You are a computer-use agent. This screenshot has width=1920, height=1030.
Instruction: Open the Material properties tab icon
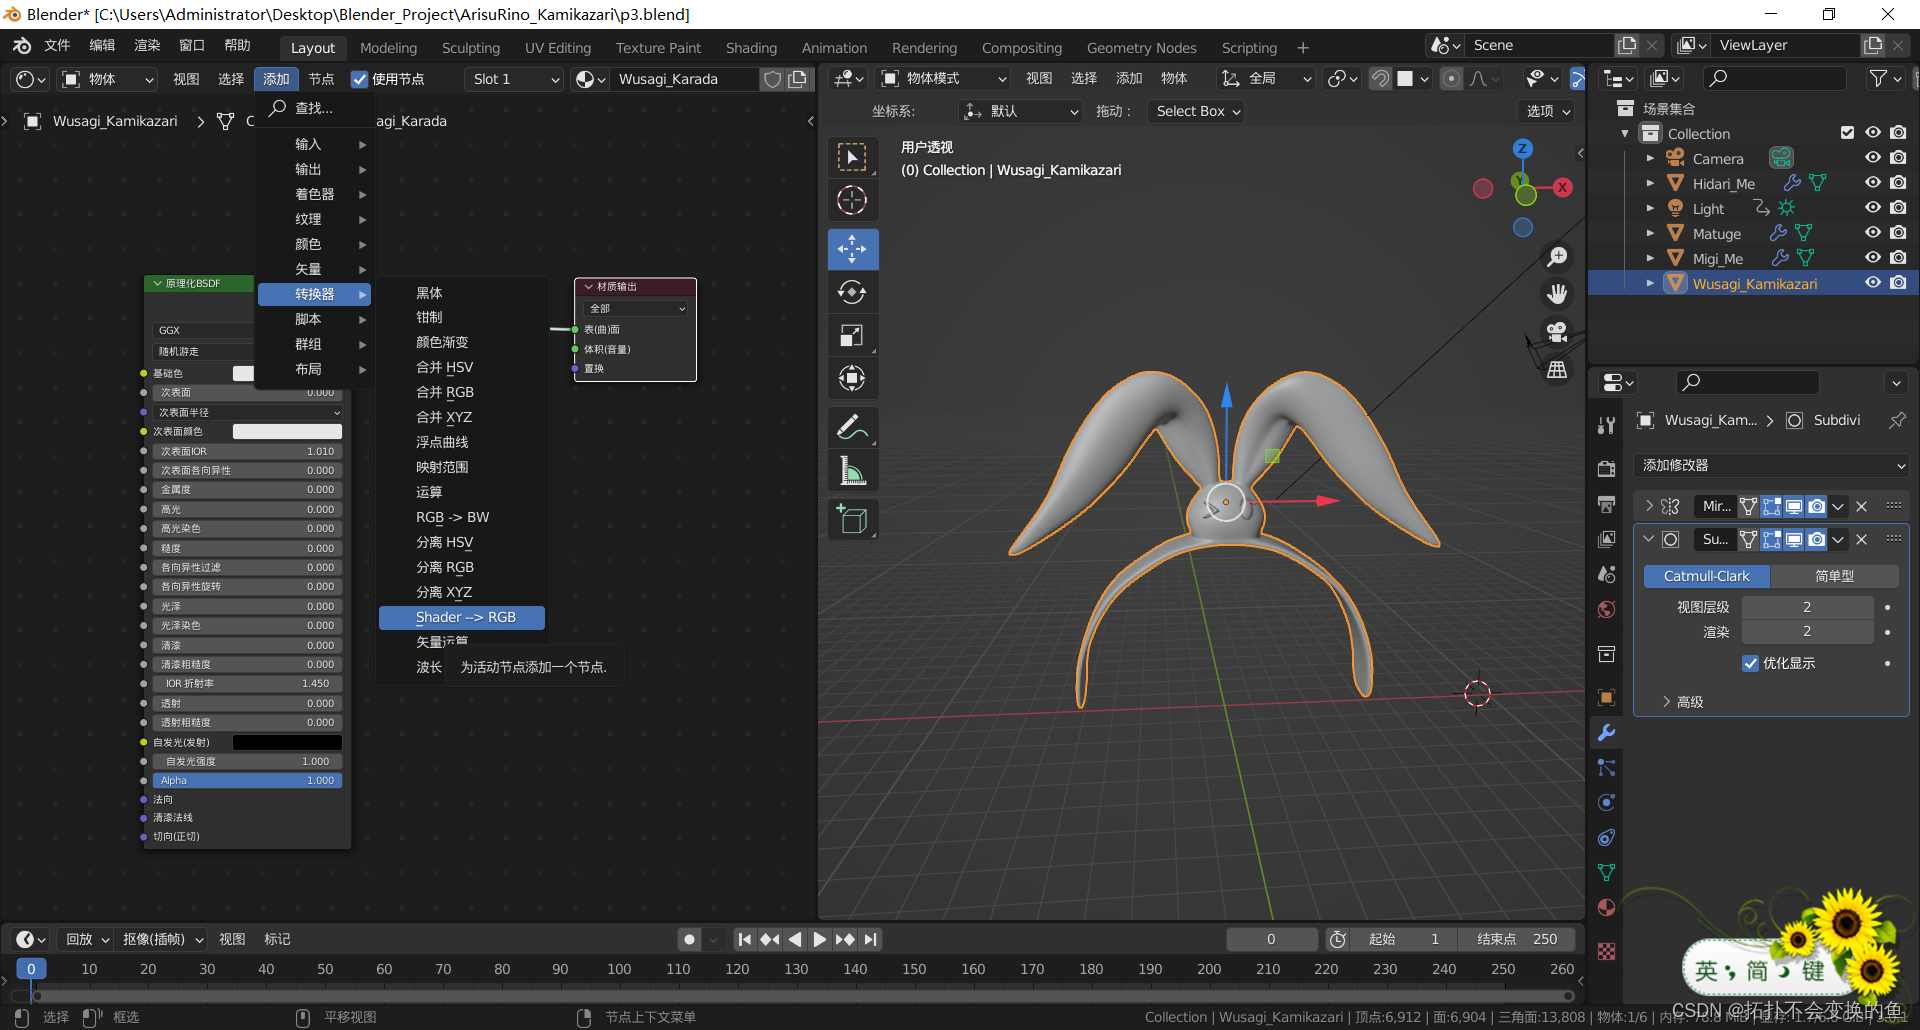click(1607, 908)
